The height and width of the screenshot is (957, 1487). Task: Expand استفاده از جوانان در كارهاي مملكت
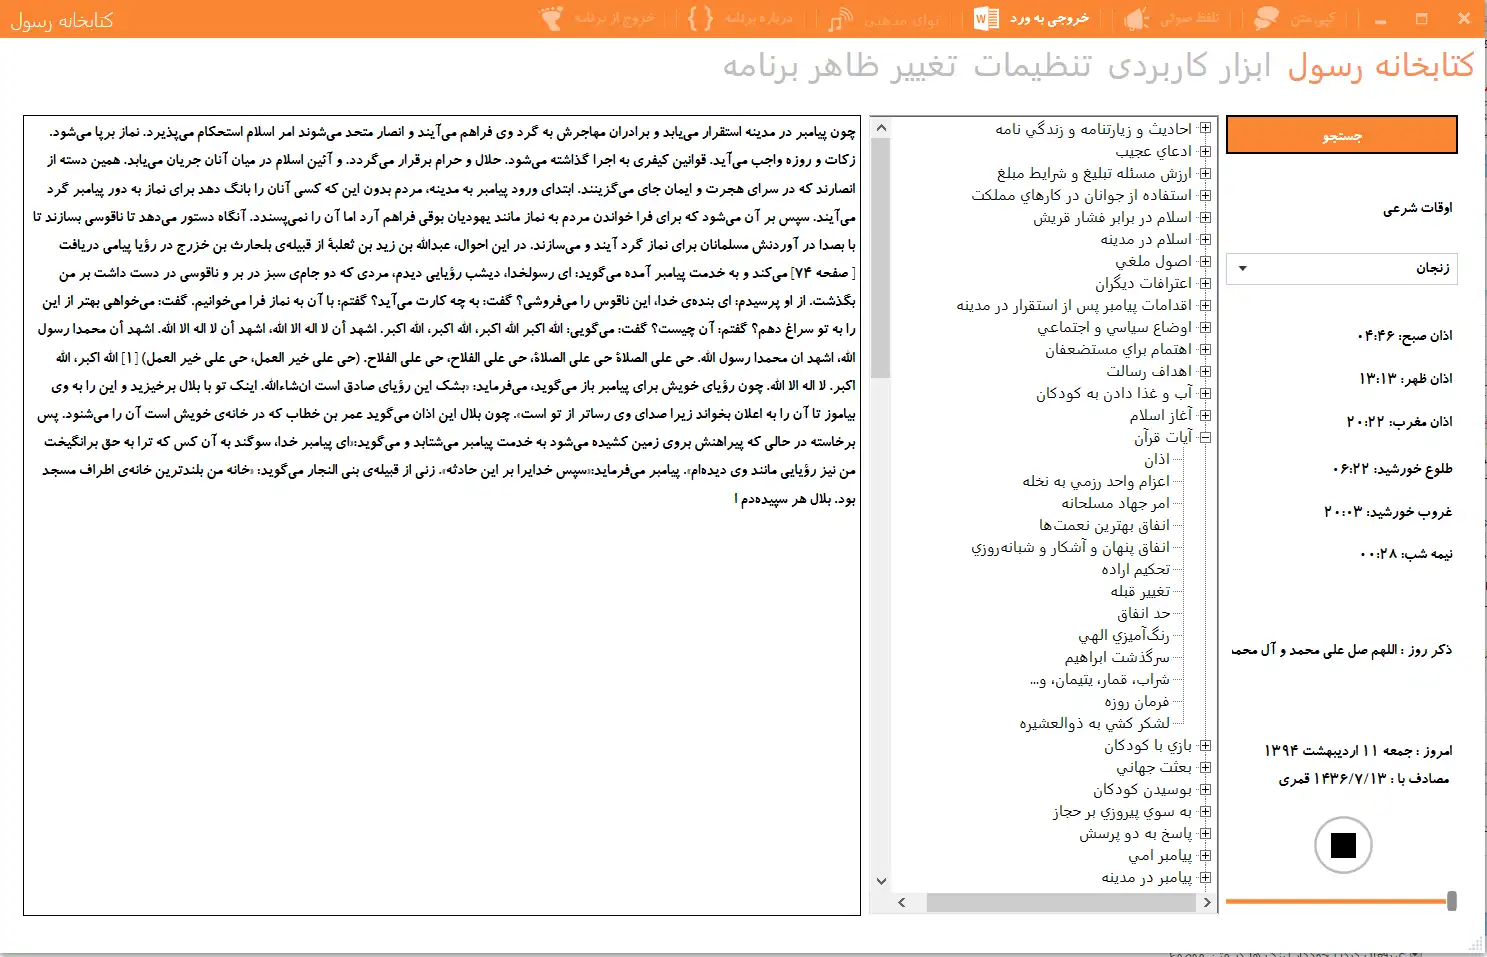1205,195
